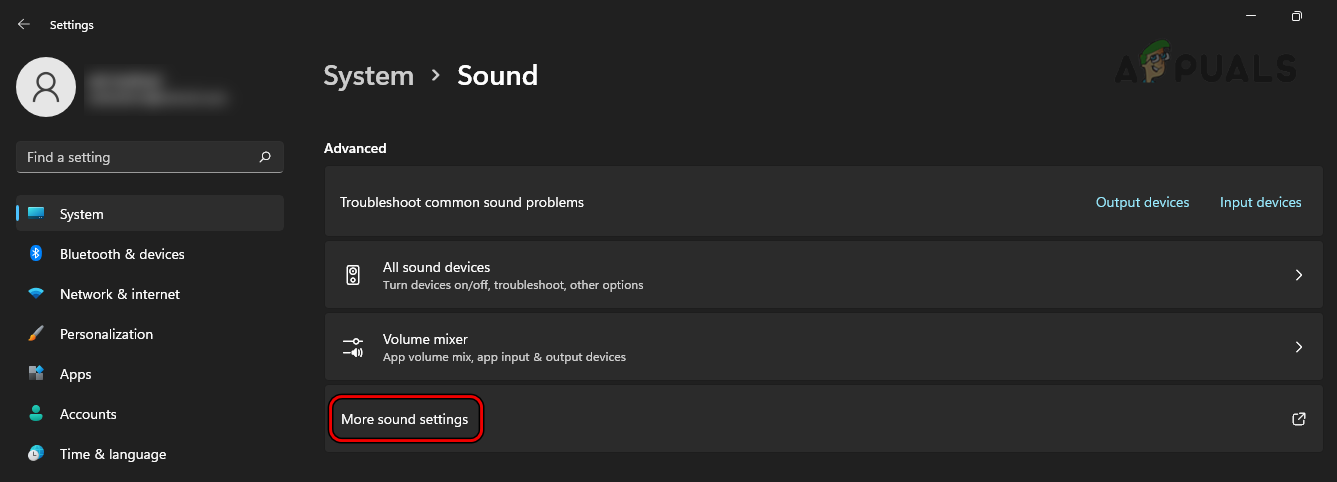The image size is (1337, 482).
Task: Click the user profile avatar icon
Action: tap(46, 87)
